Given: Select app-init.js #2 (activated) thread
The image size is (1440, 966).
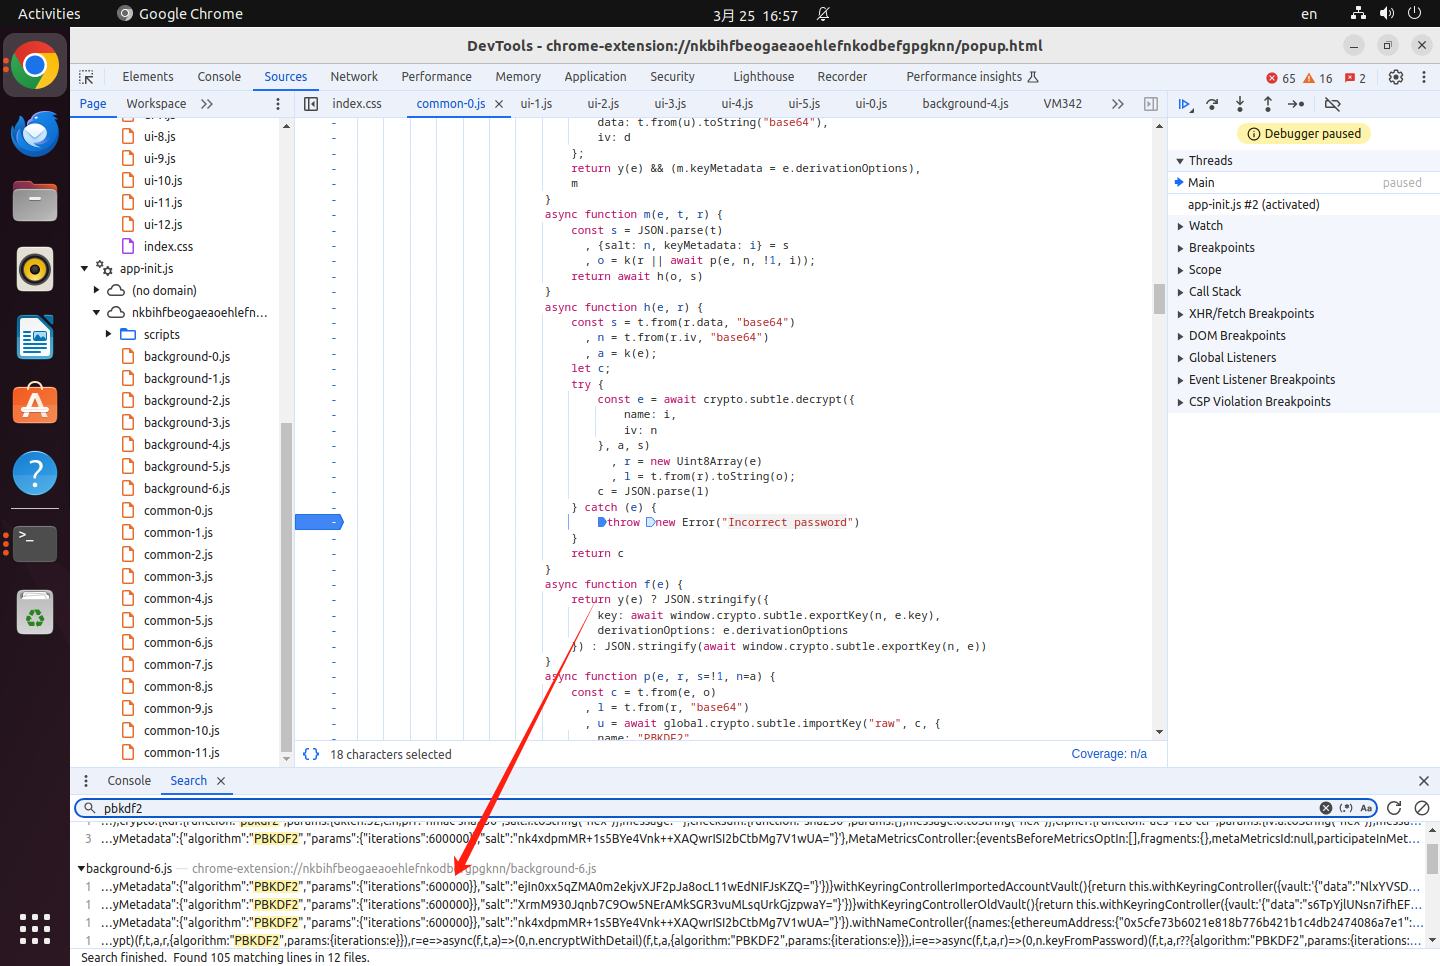Looking at the screenshot, I should 1253,205.
